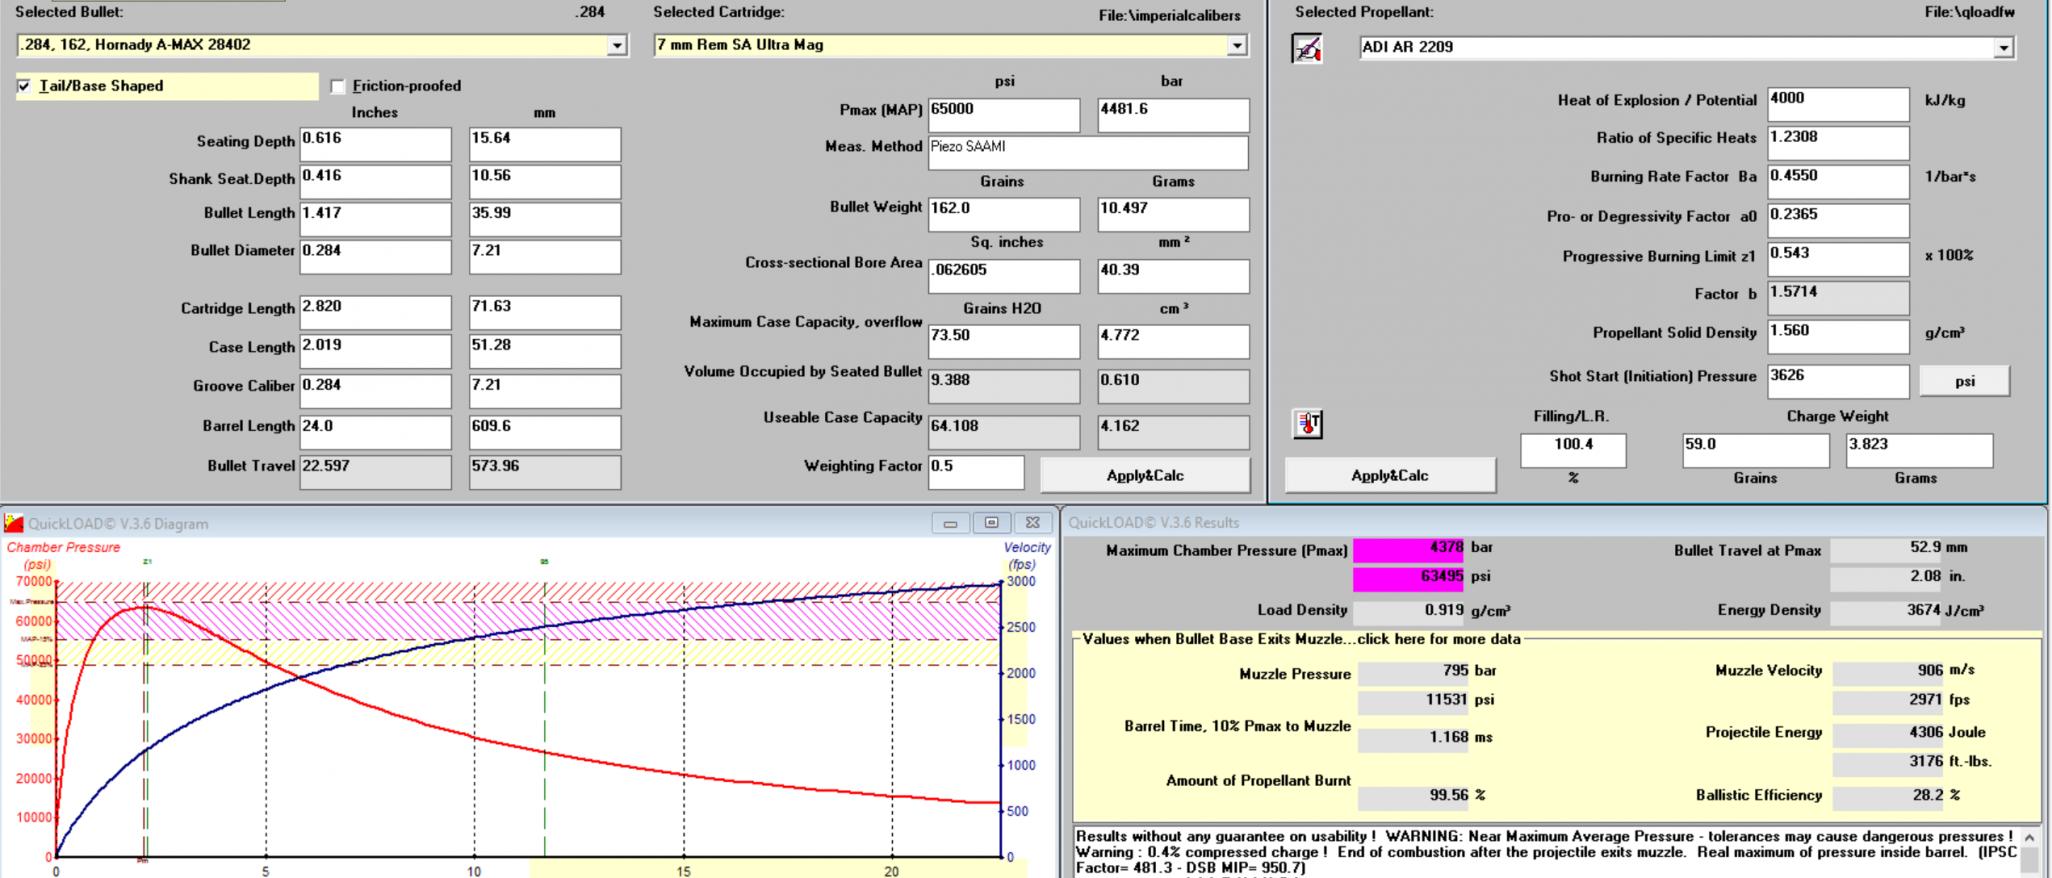
Task: Click the Bullet Weight grams field
Action: pos(1174,214)
